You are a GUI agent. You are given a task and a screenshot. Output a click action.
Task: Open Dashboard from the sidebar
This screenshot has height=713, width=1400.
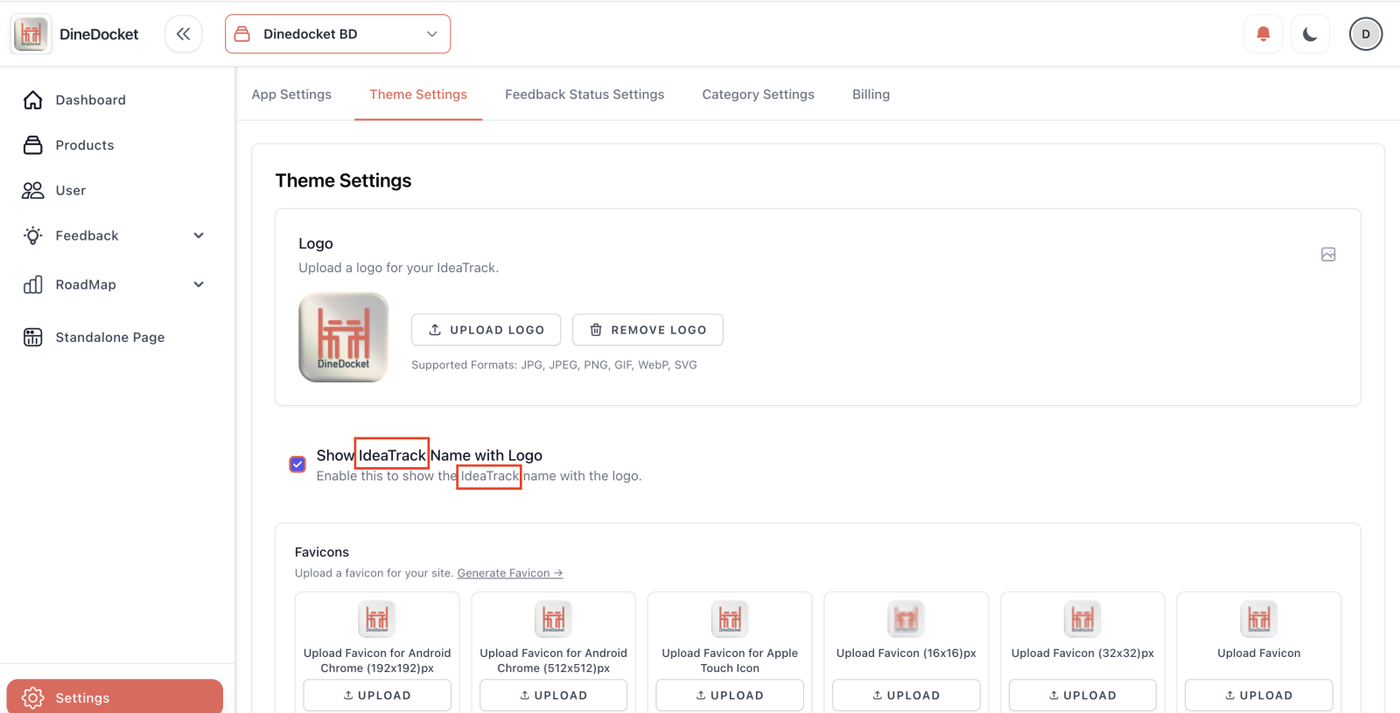coord(90,100)
